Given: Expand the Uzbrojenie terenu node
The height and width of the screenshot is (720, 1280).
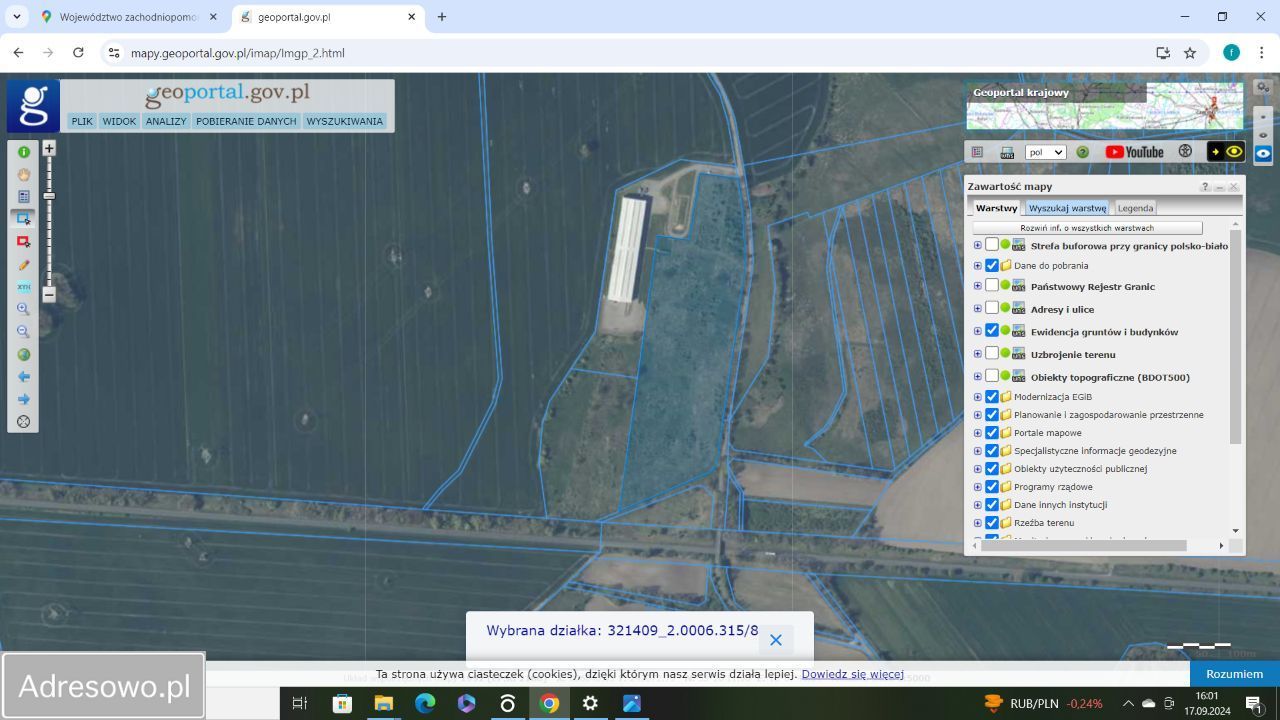Looking at the screenshot, I should pos(978,354).
